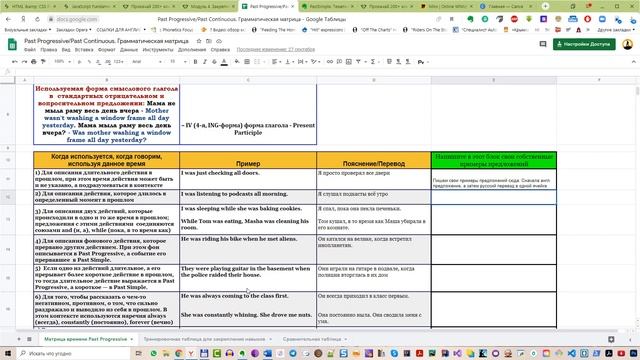Open the Правка menu
This screenshot has width=640, height=360.
[x=49, y=49]
